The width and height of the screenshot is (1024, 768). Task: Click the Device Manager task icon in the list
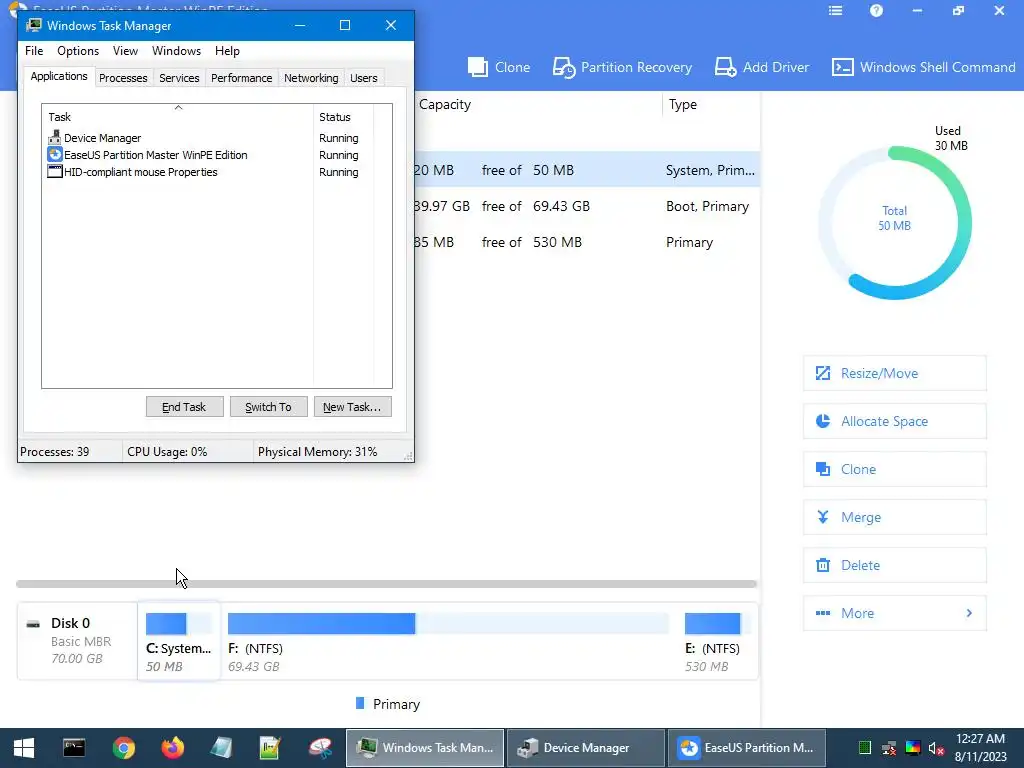click(54, 137)
